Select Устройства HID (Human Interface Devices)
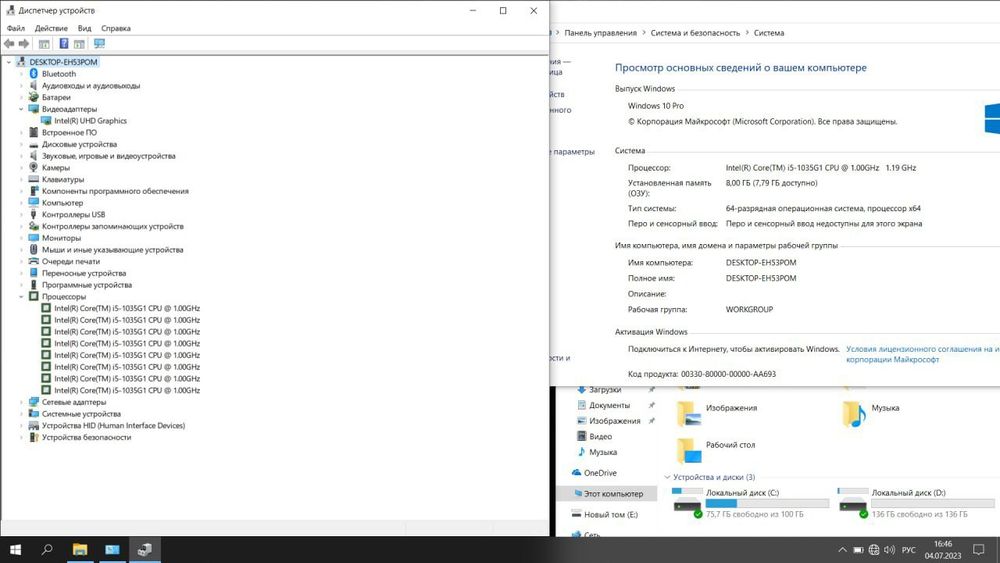Screen dimensions: 1000x563 [114, 425]
